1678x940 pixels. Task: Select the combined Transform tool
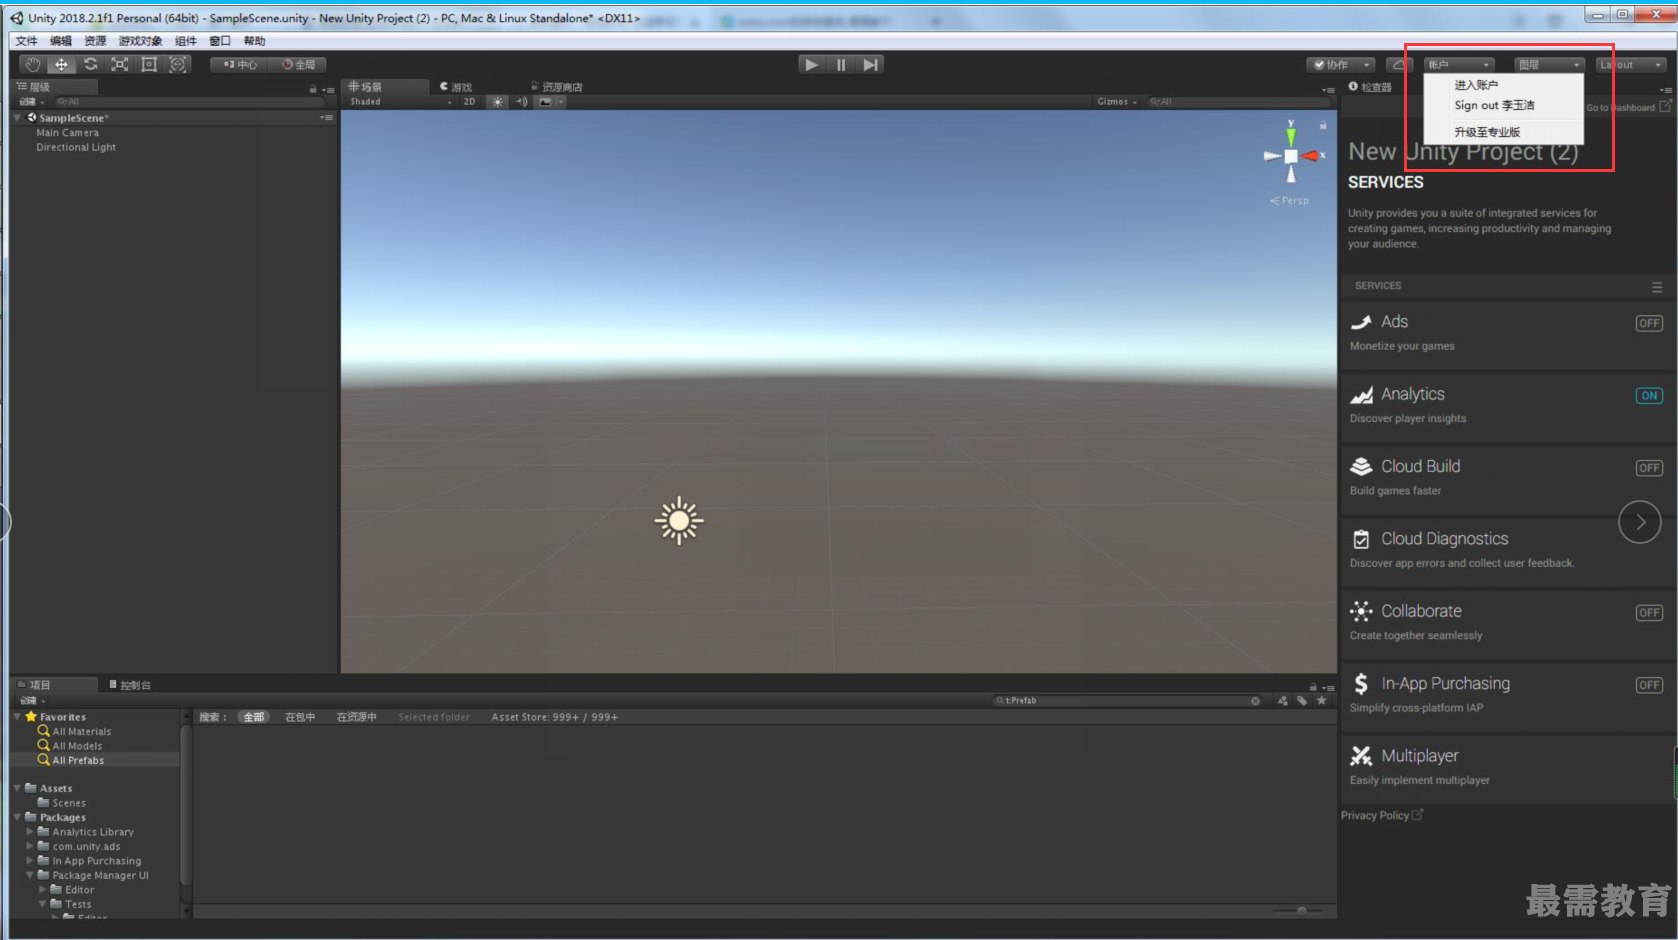click(178, 64)
